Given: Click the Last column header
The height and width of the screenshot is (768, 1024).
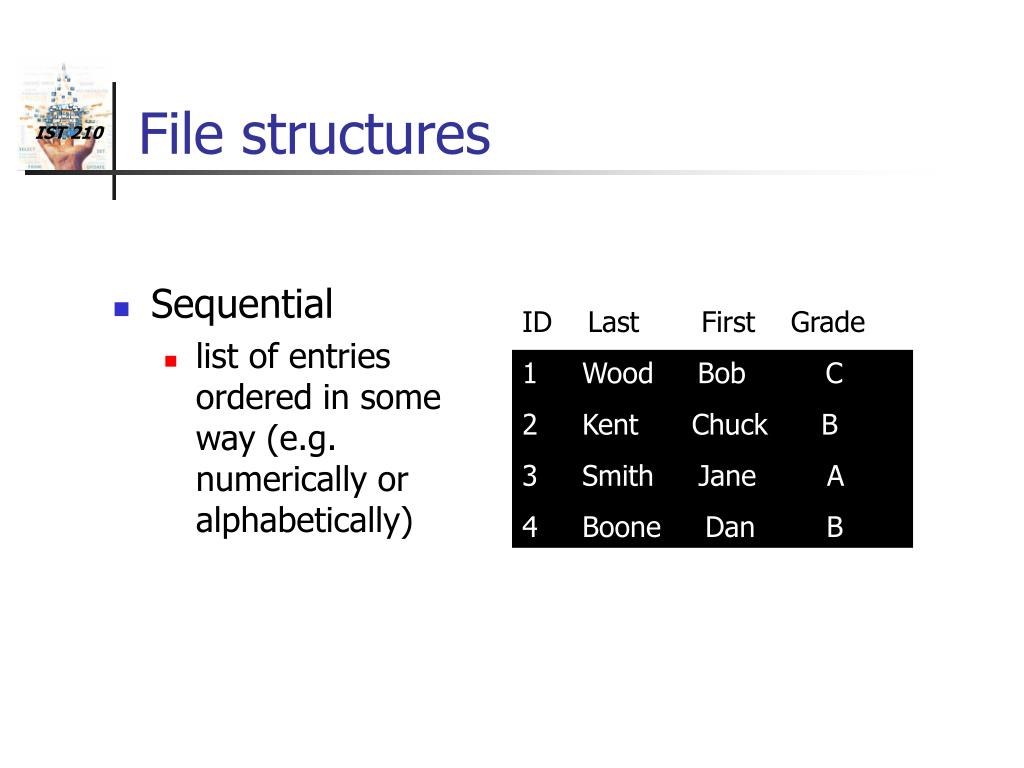Looking at the screenshot, I should click(613, 323).
